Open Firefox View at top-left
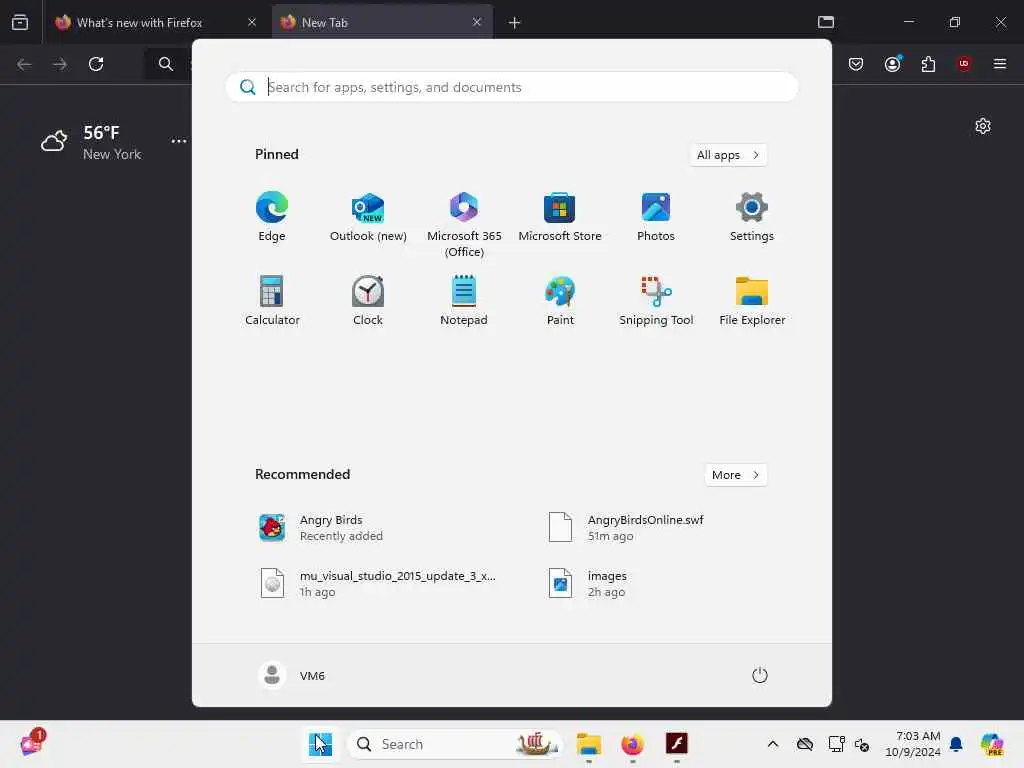 coord(20,22)
